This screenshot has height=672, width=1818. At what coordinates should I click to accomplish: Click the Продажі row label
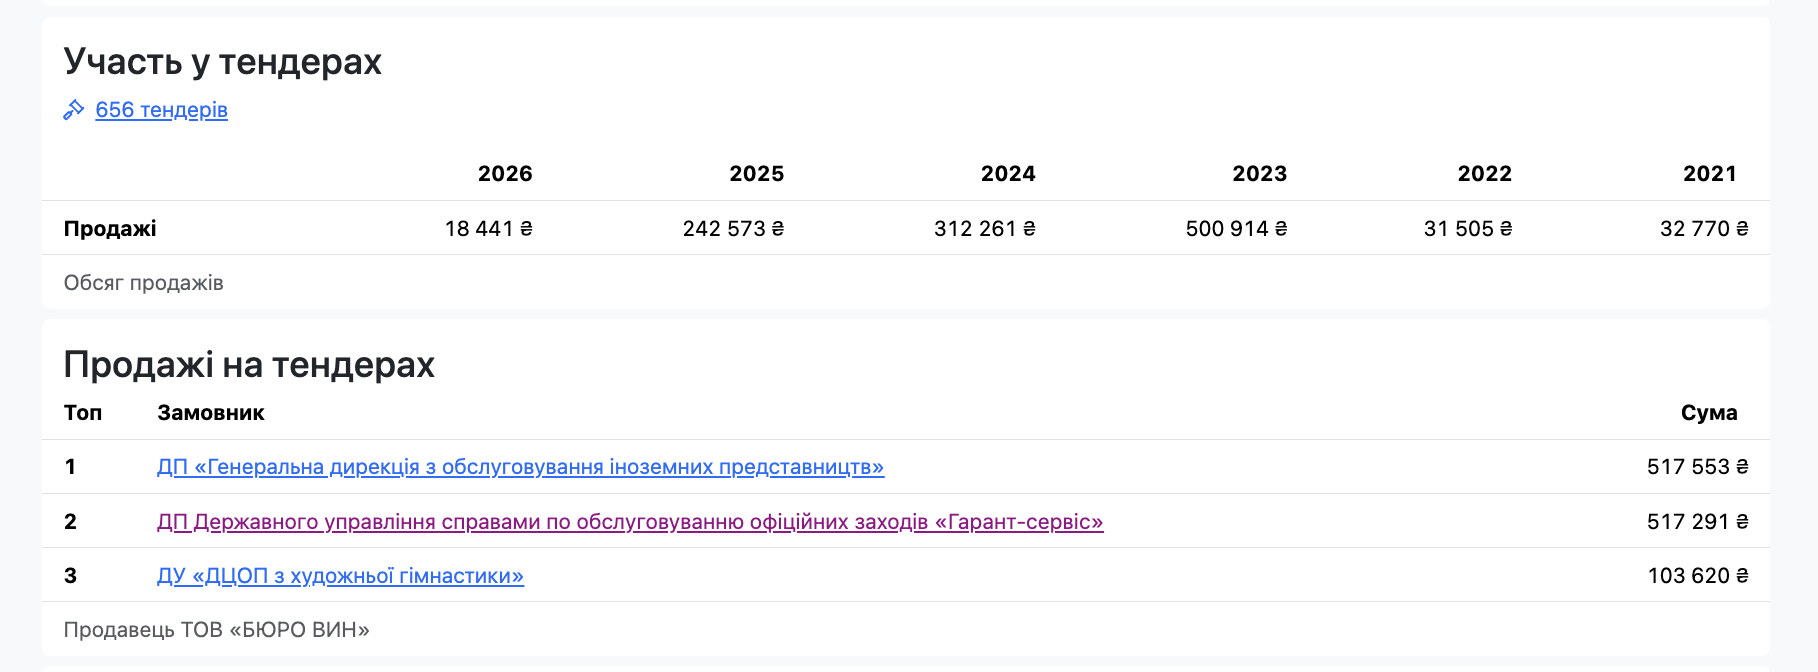110,229
